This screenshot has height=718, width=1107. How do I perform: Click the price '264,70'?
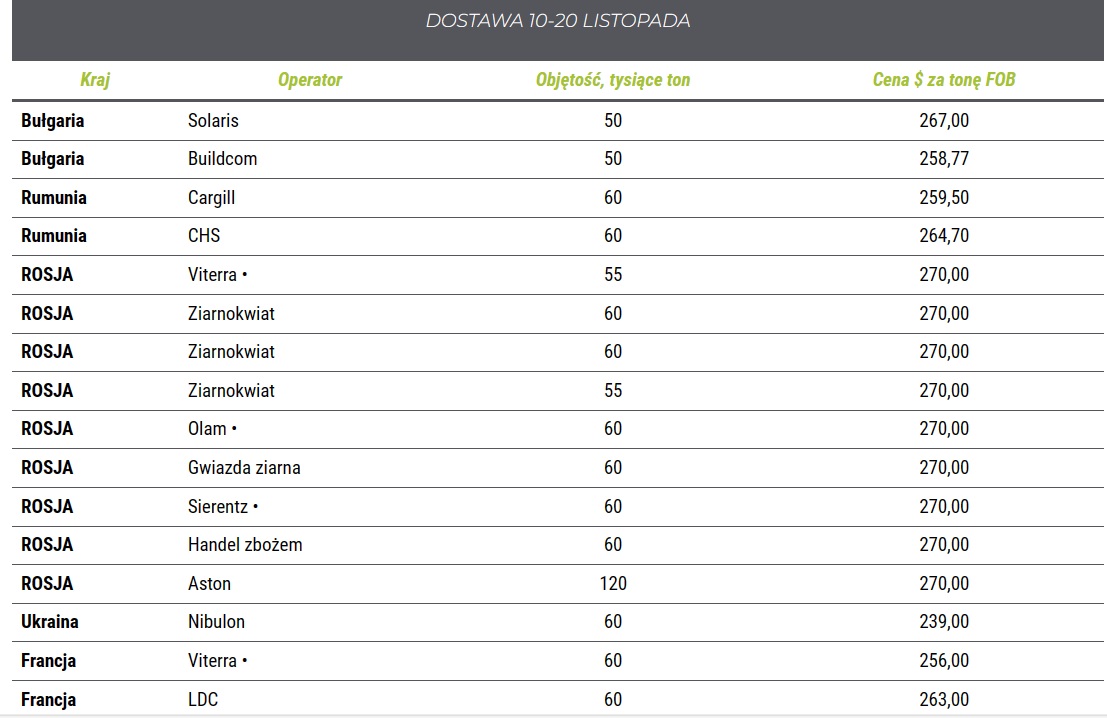point(944,236)
